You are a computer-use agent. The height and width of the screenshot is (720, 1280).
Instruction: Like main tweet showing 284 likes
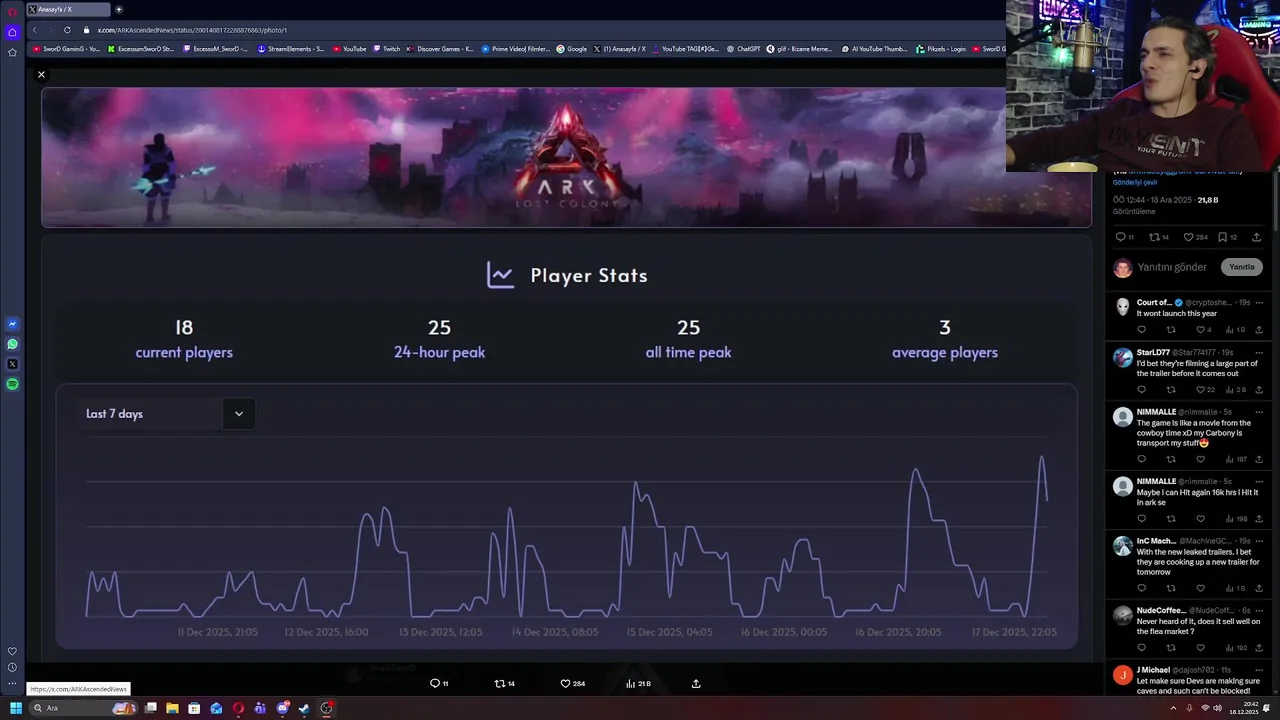tap(1195, 237)
